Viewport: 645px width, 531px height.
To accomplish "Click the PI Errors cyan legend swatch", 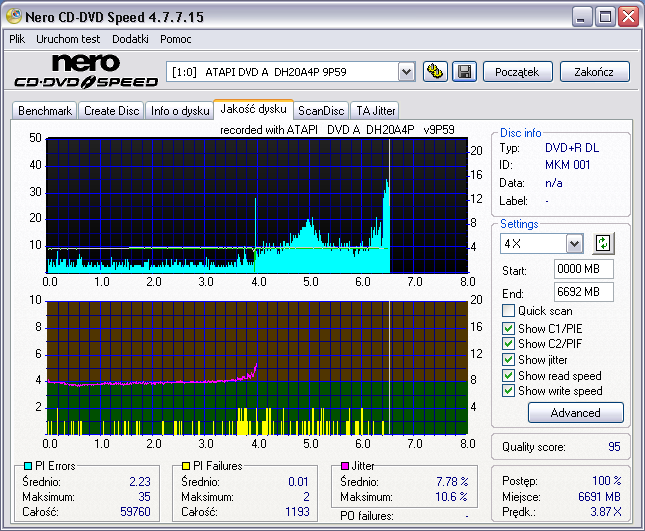I will (x=28, y=466).
